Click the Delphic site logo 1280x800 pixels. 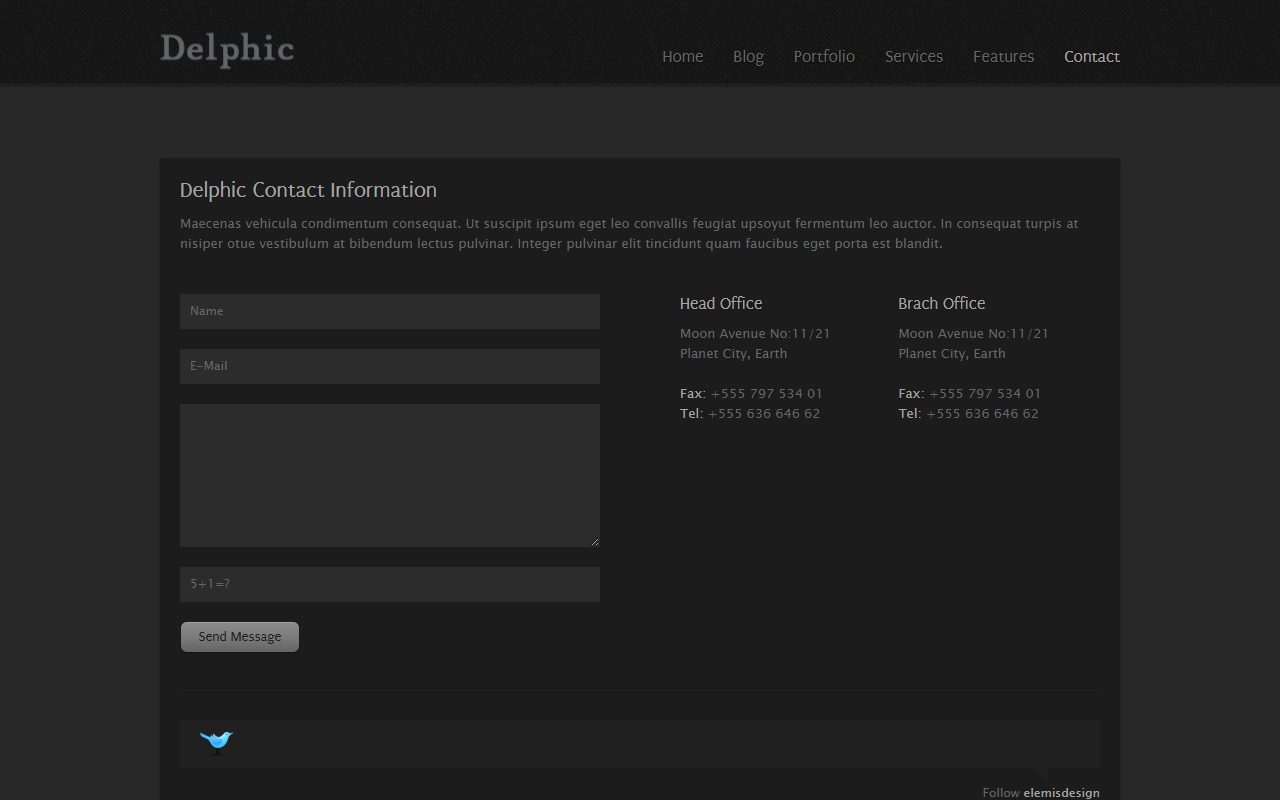[227, 49]
